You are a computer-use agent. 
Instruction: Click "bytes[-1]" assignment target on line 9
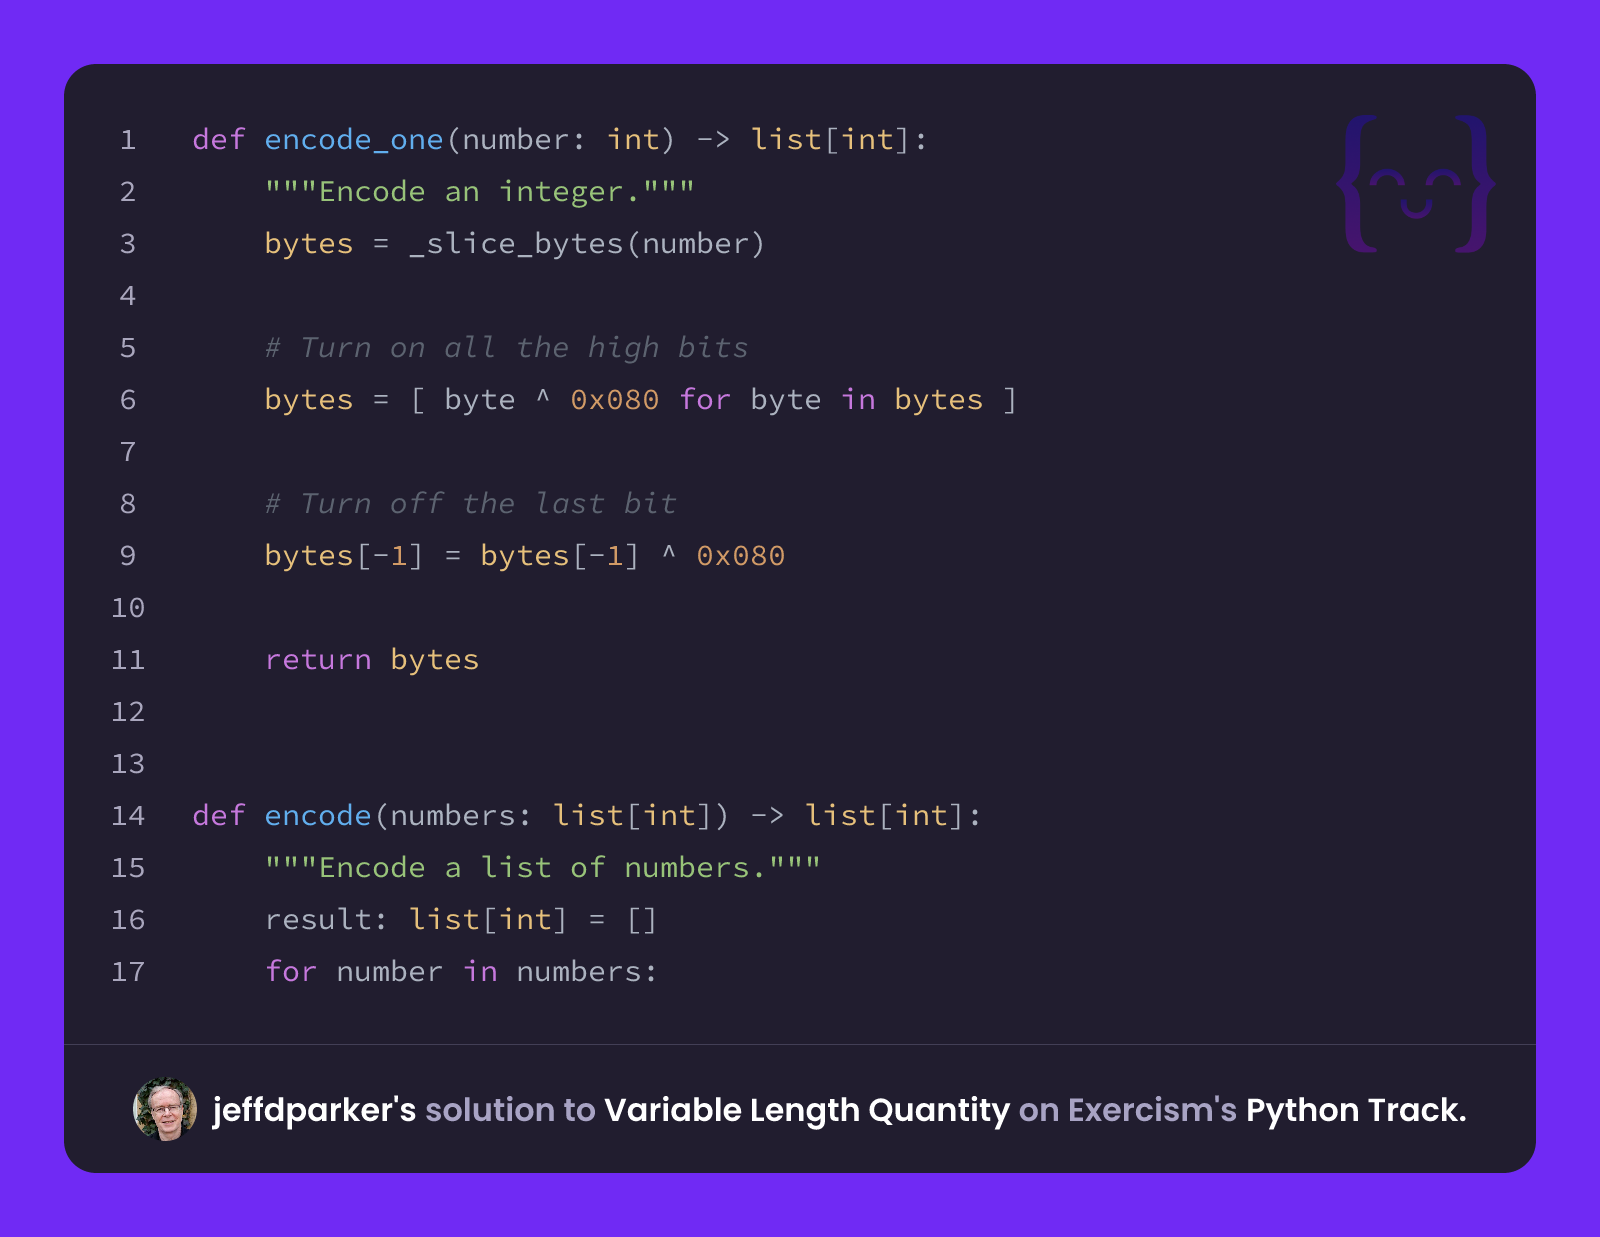click(x=344, y=555)
